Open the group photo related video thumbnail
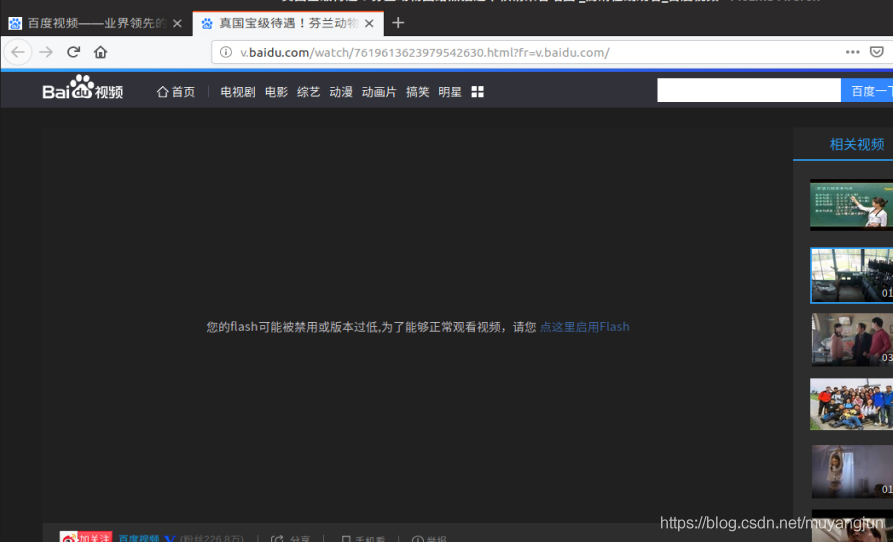Screen dimensions: 893x542 click(x=851, y=404)
